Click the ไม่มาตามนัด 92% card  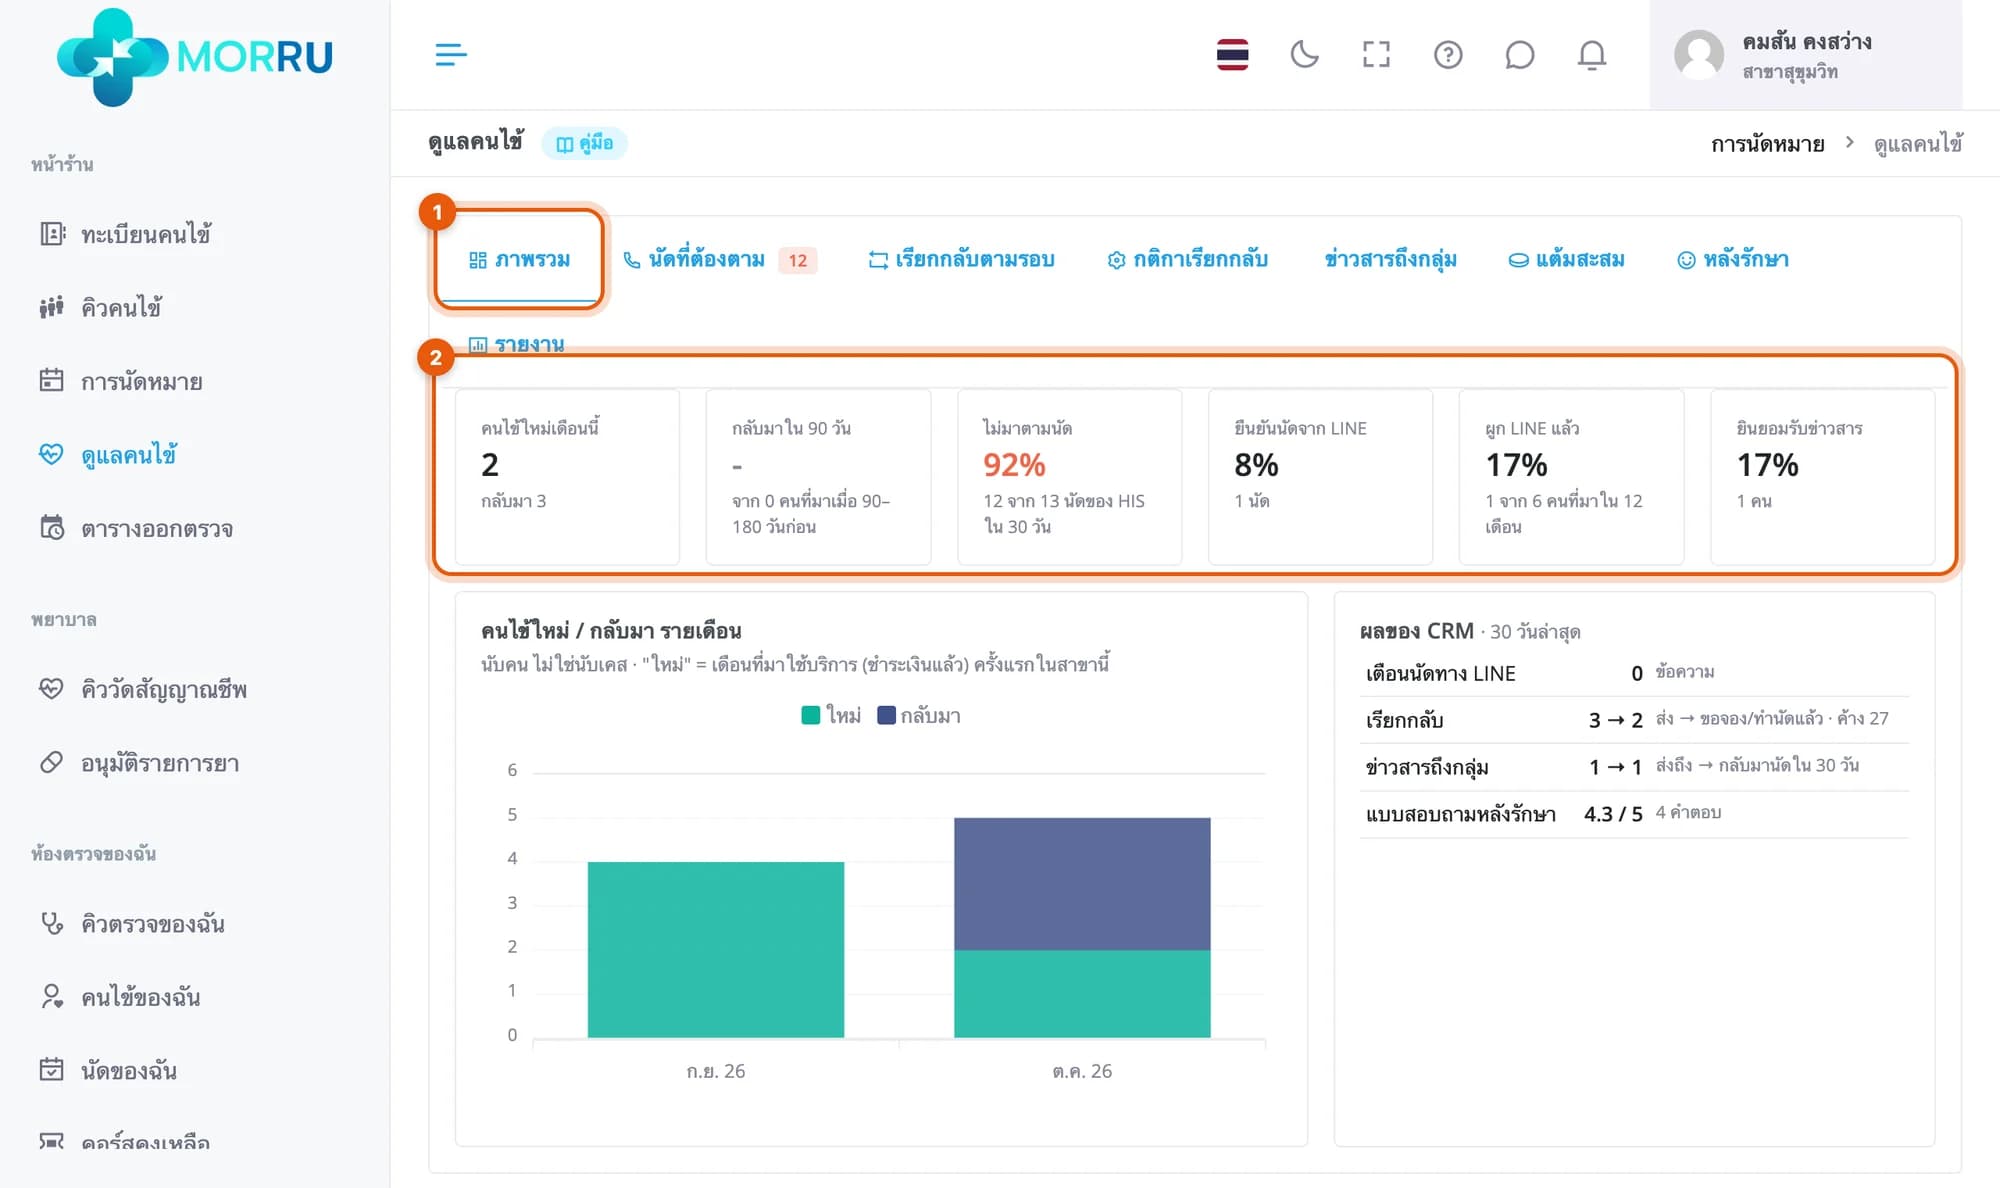click(1069, 477)
